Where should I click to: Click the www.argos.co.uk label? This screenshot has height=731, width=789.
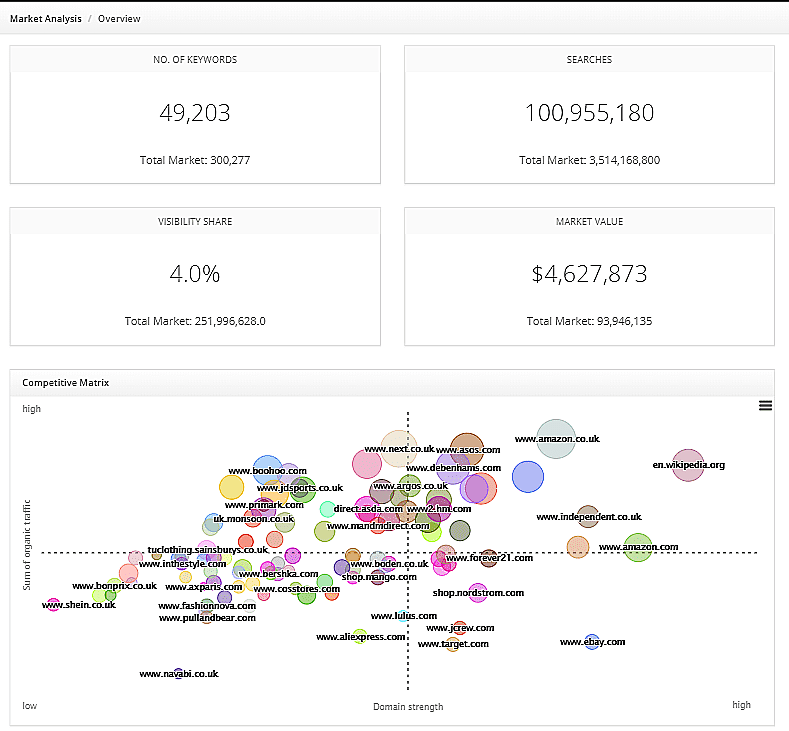coord(411,486)
